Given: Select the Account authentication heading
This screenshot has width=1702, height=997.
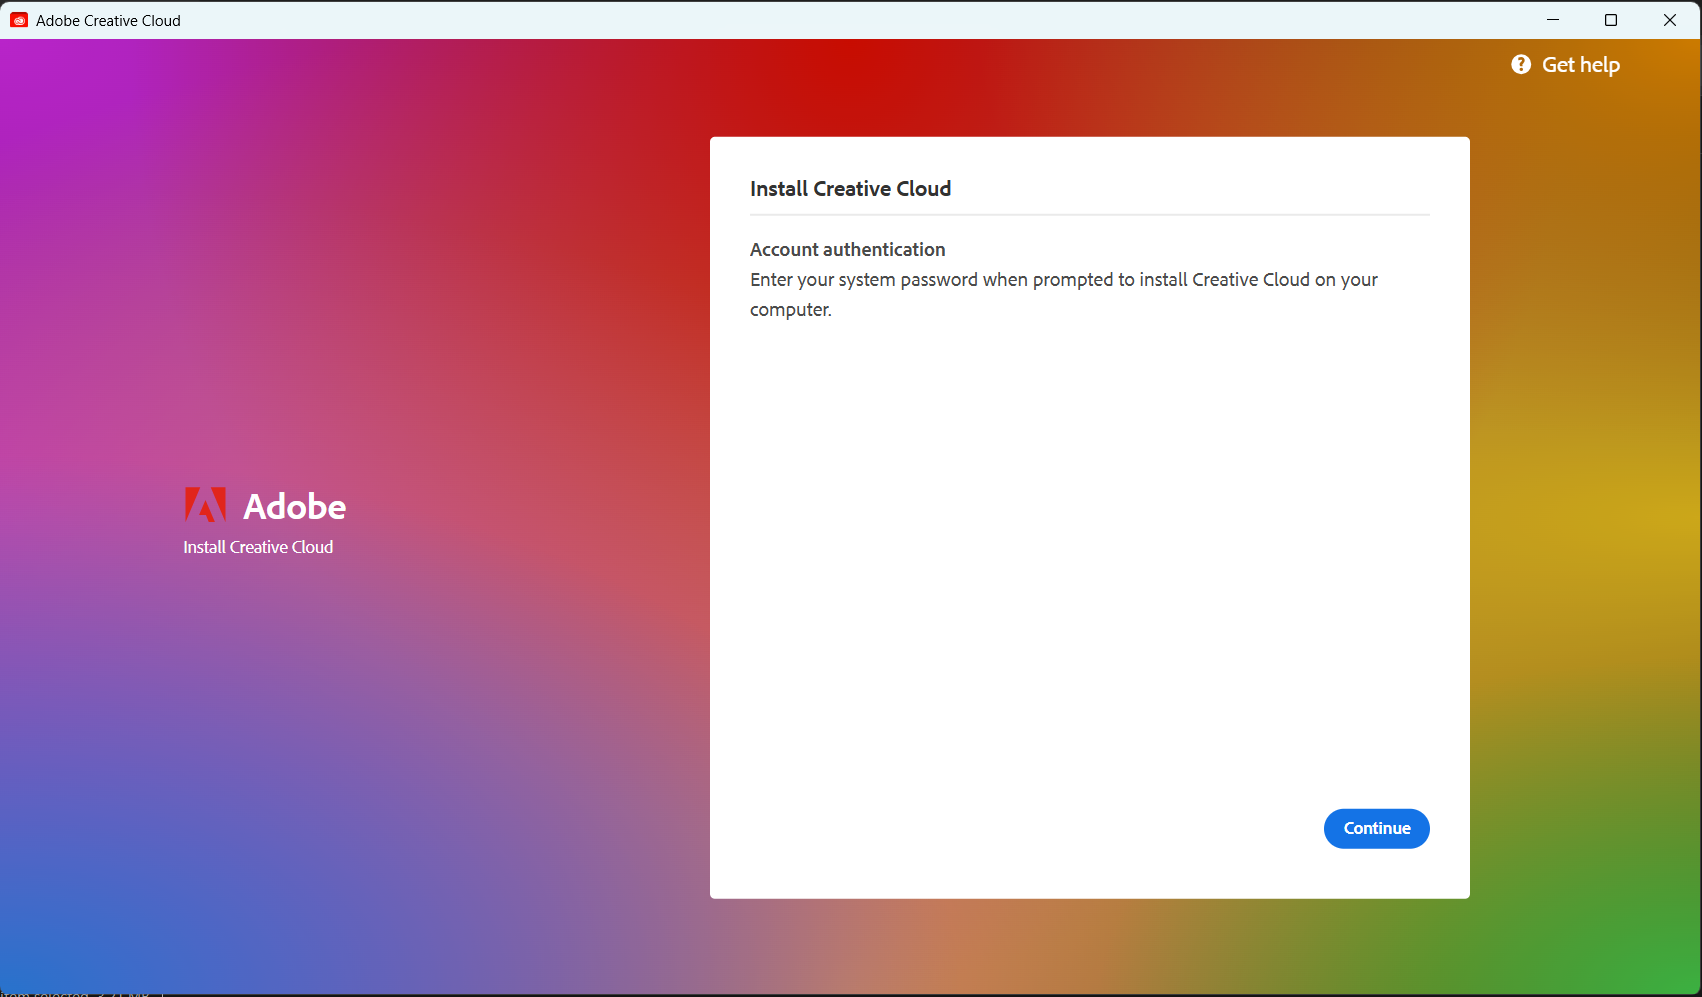Looking at the screenshot, I should tap(847, 249).
